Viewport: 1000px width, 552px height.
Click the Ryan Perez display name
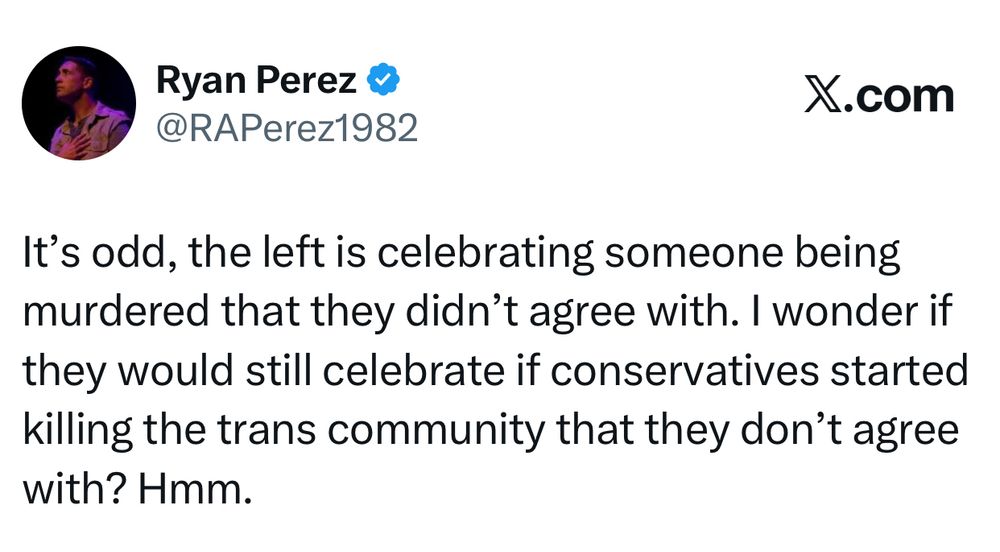click(256, 81)
